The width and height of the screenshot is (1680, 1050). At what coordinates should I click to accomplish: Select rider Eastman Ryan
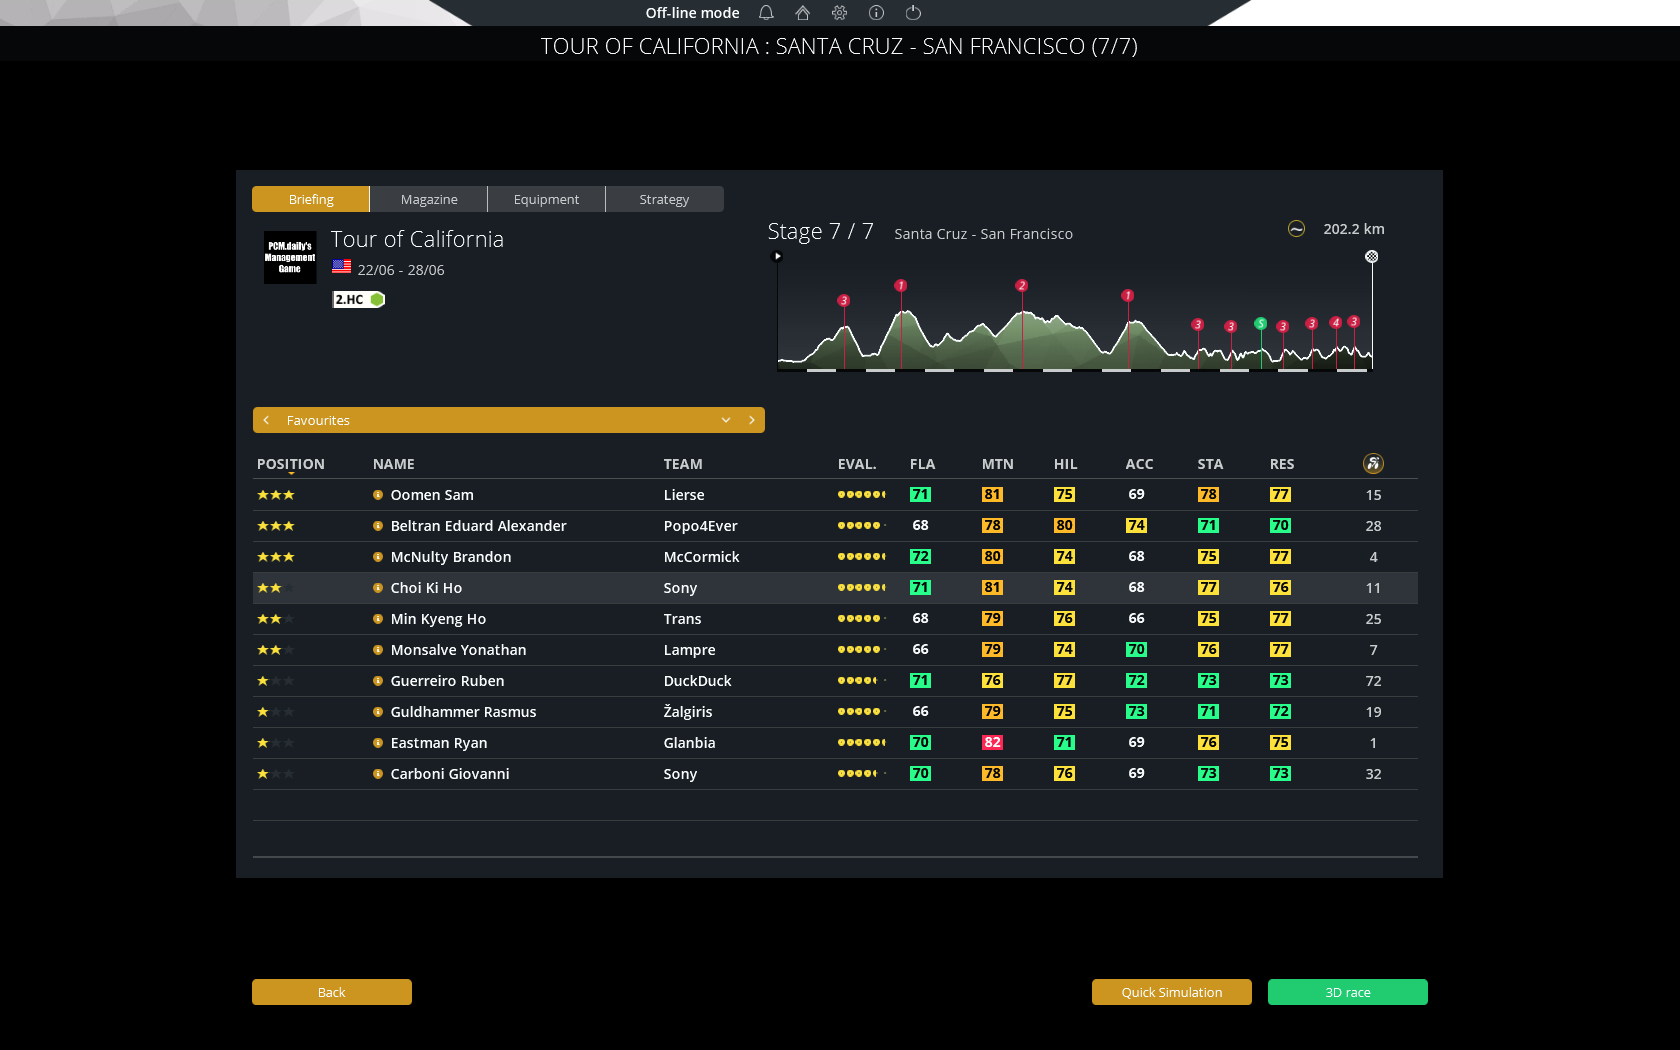[439, 743]
